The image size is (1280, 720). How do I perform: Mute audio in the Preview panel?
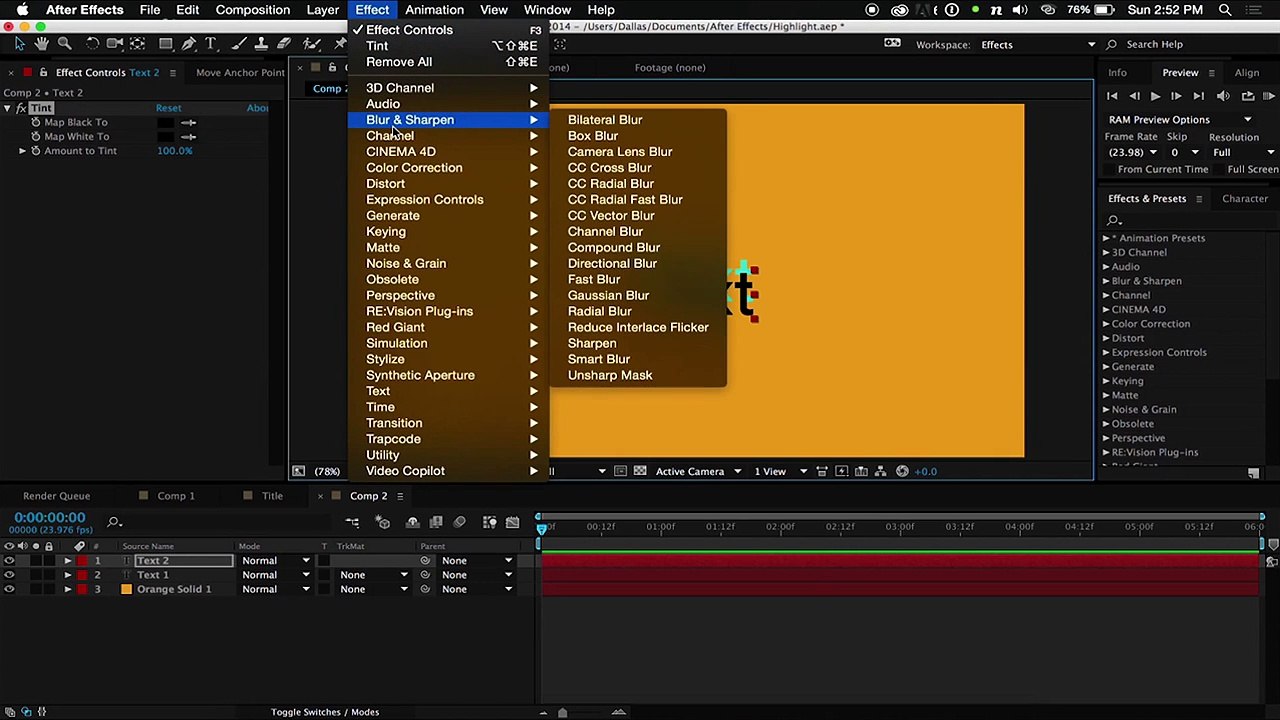pyautogui.click(x=1223, y=96)
